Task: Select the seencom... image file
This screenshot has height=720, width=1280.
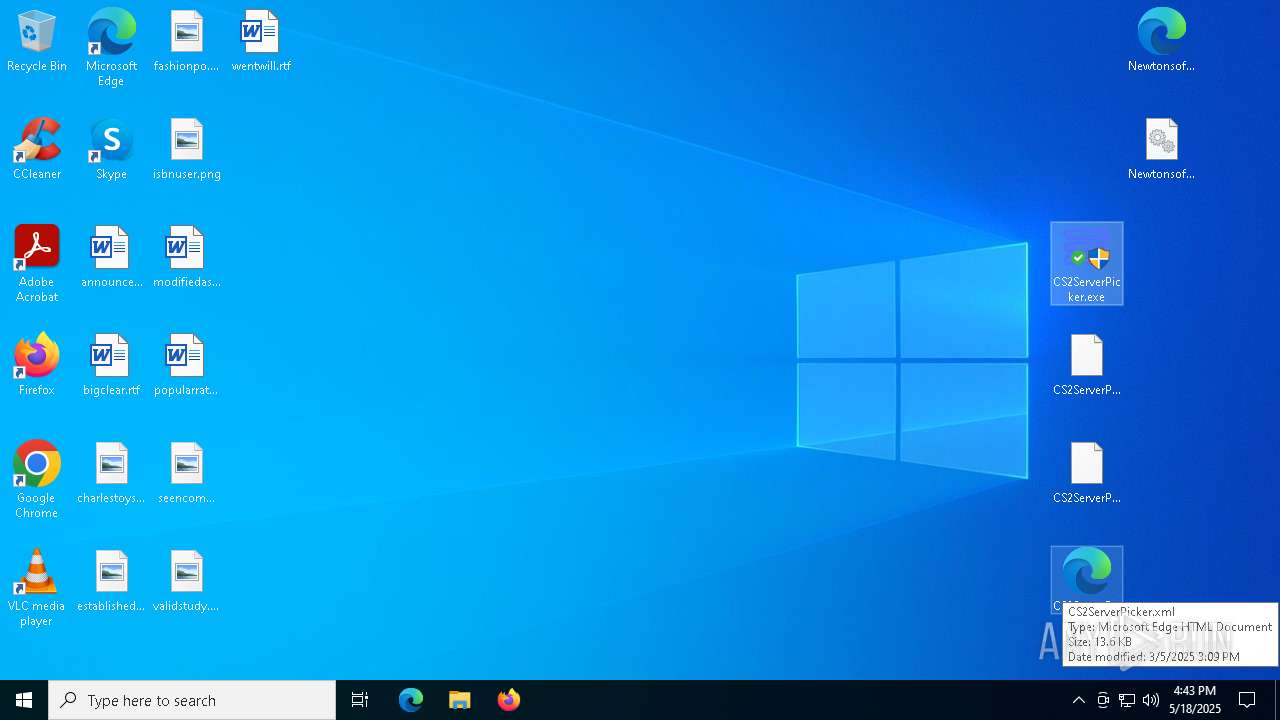Action: [186, 474]
